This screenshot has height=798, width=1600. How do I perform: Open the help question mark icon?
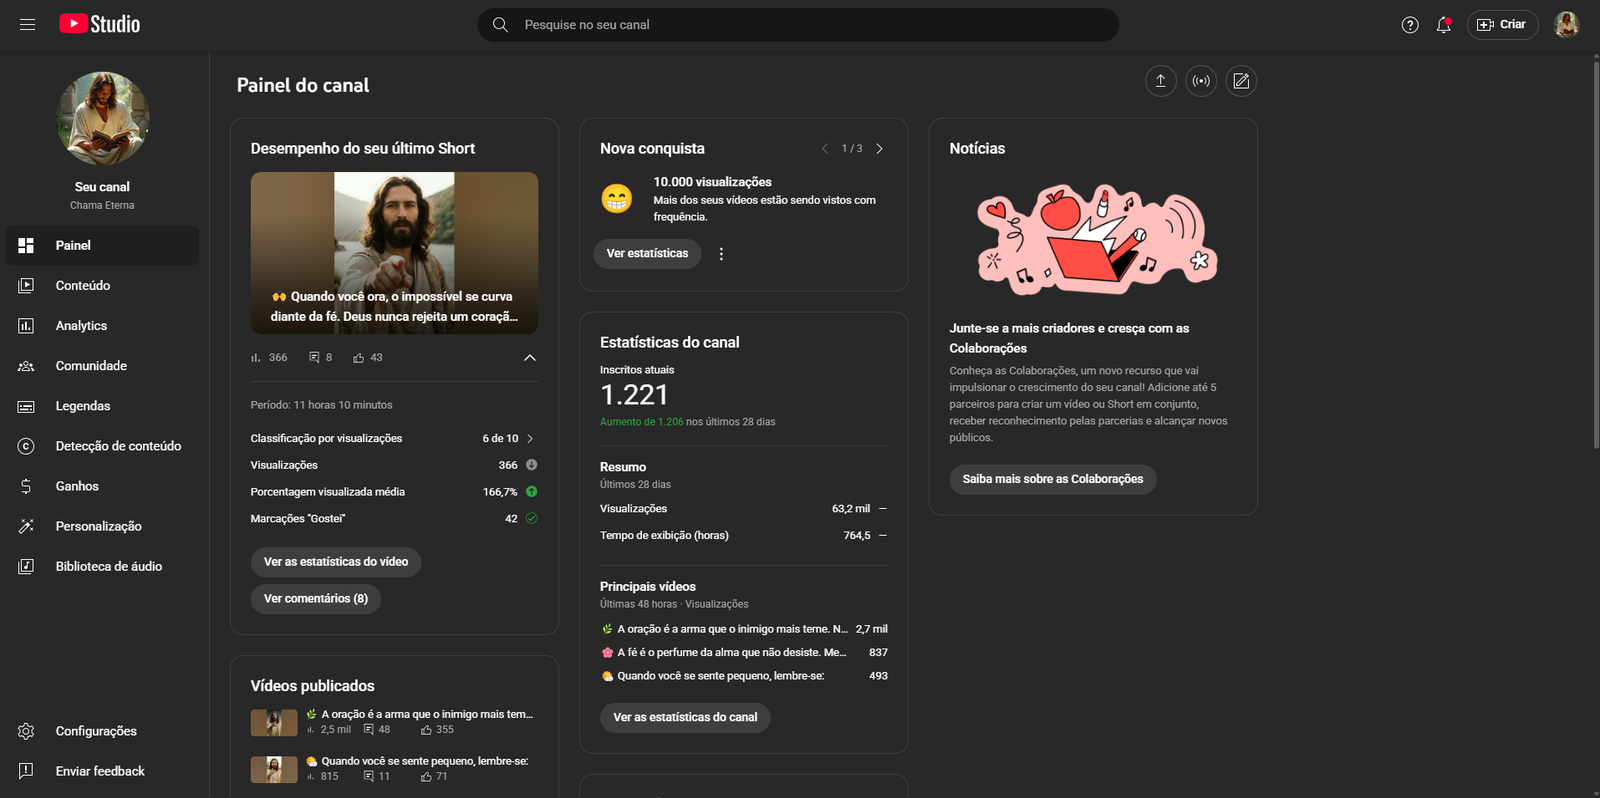[1410, 25]
